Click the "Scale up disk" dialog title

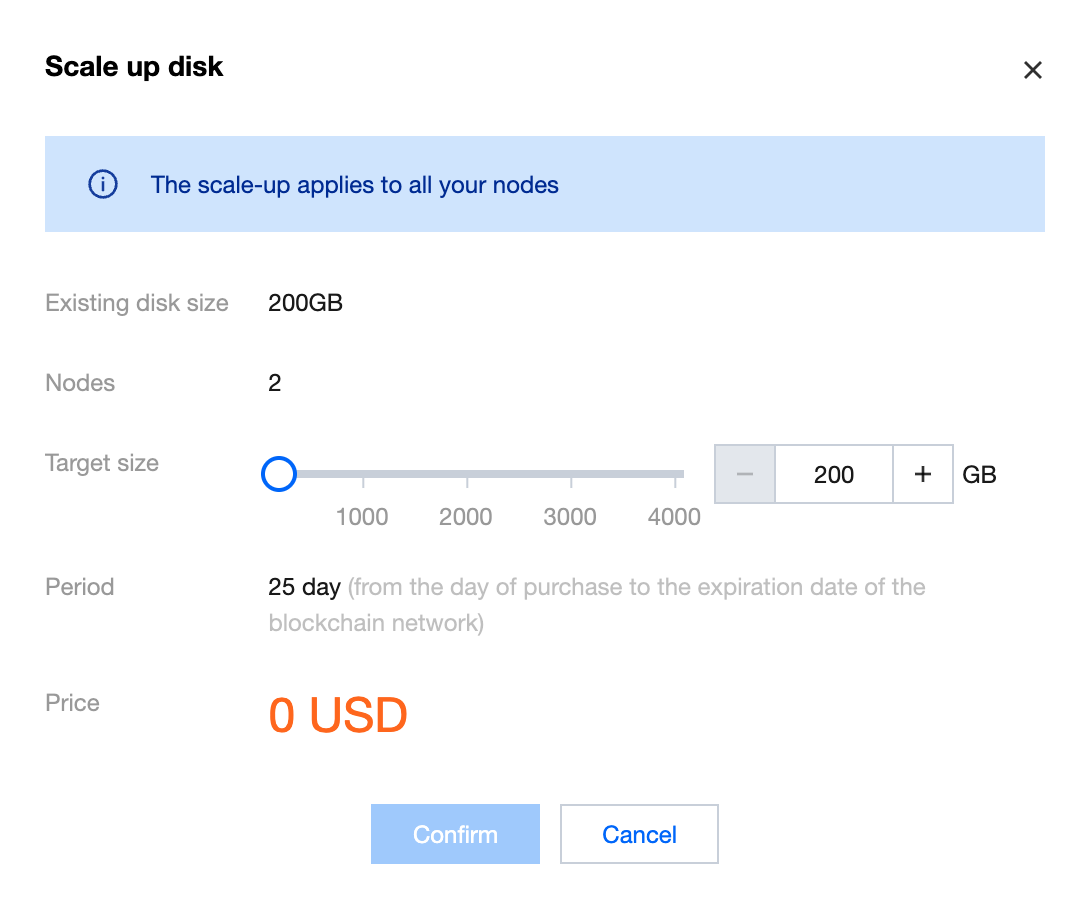coord(134,67)
